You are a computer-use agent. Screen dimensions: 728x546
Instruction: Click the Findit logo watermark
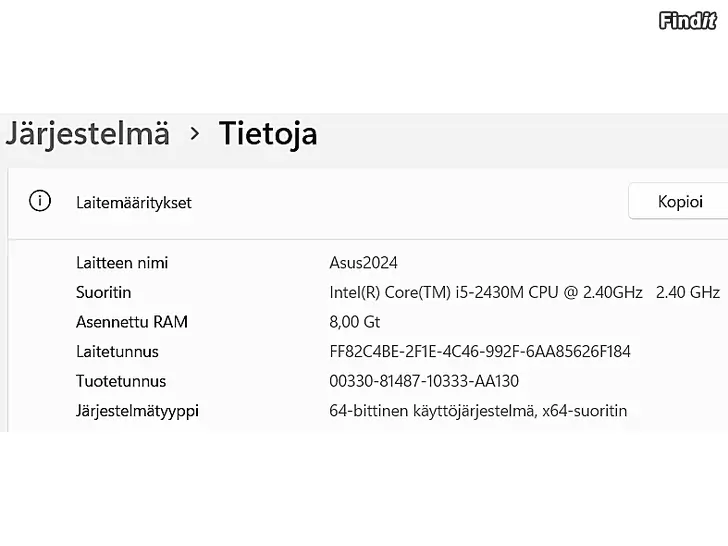pos(688,20)
